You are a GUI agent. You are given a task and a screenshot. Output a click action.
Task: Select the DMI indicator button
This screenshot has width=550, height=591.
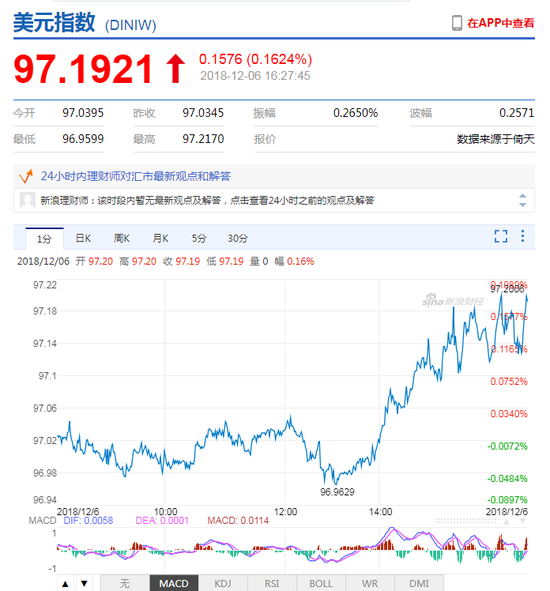419,583
